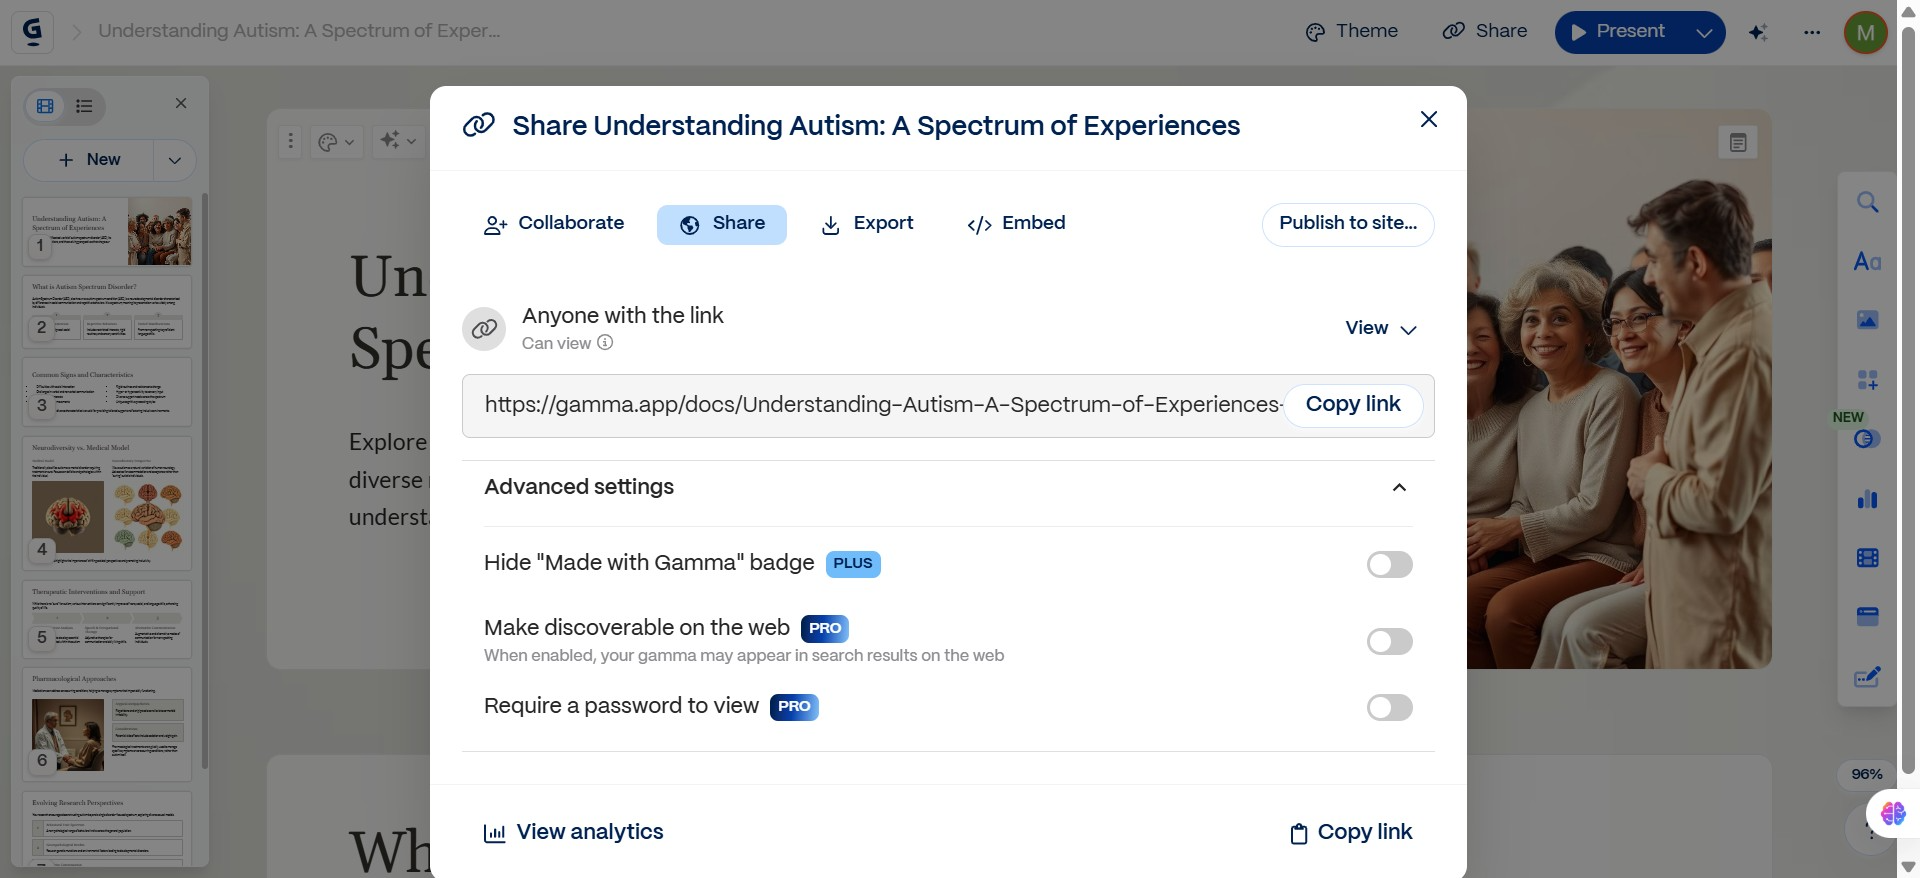Click the Publish to site button

[x=1347, y=224]
